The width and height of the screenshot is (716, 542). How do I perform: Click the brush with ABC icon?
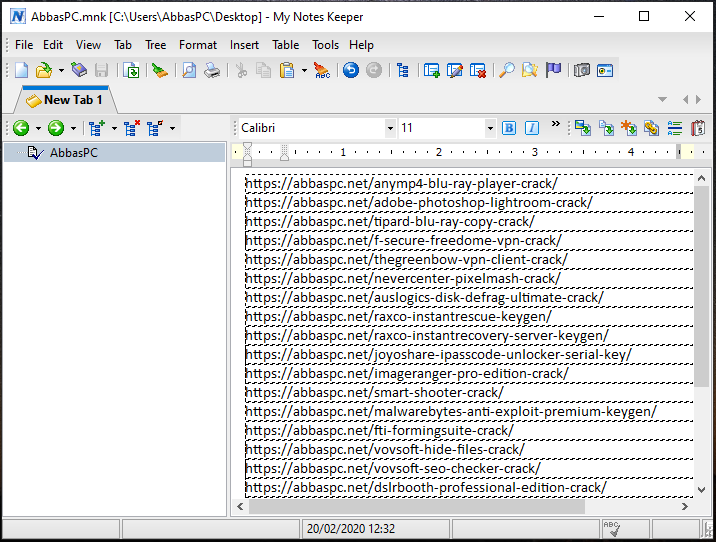(322, 70)
